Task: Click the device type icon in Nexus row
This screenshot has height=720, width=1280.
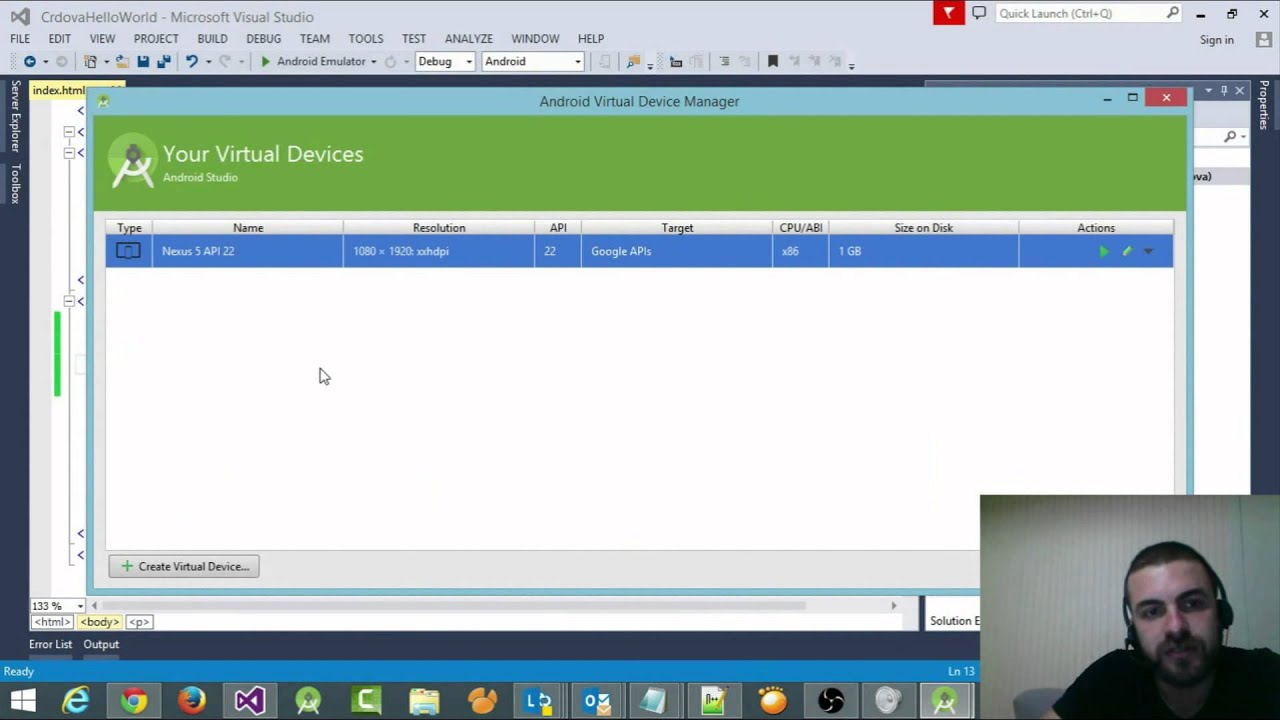Action: [128, 251]
